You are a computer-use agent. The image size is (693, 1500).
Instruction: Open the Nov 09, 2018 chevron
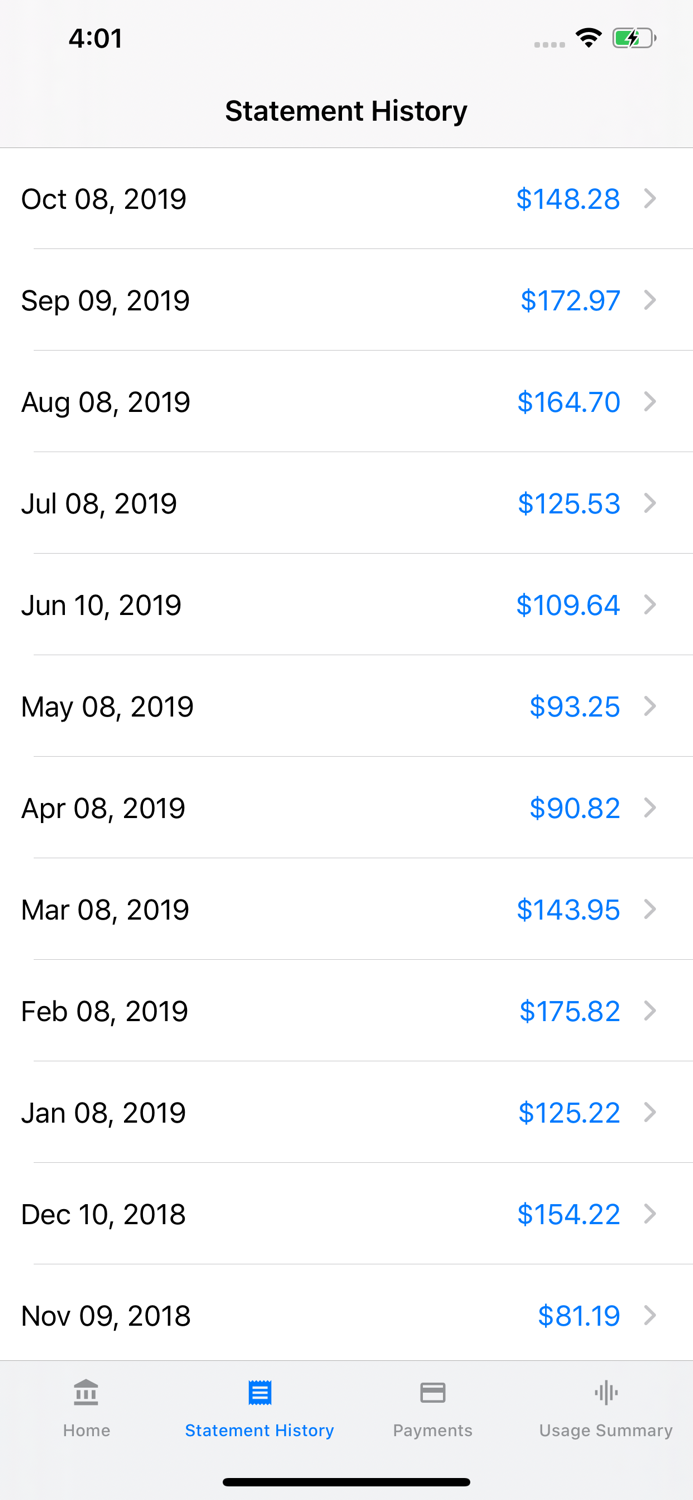click(x=650, y=1315)
